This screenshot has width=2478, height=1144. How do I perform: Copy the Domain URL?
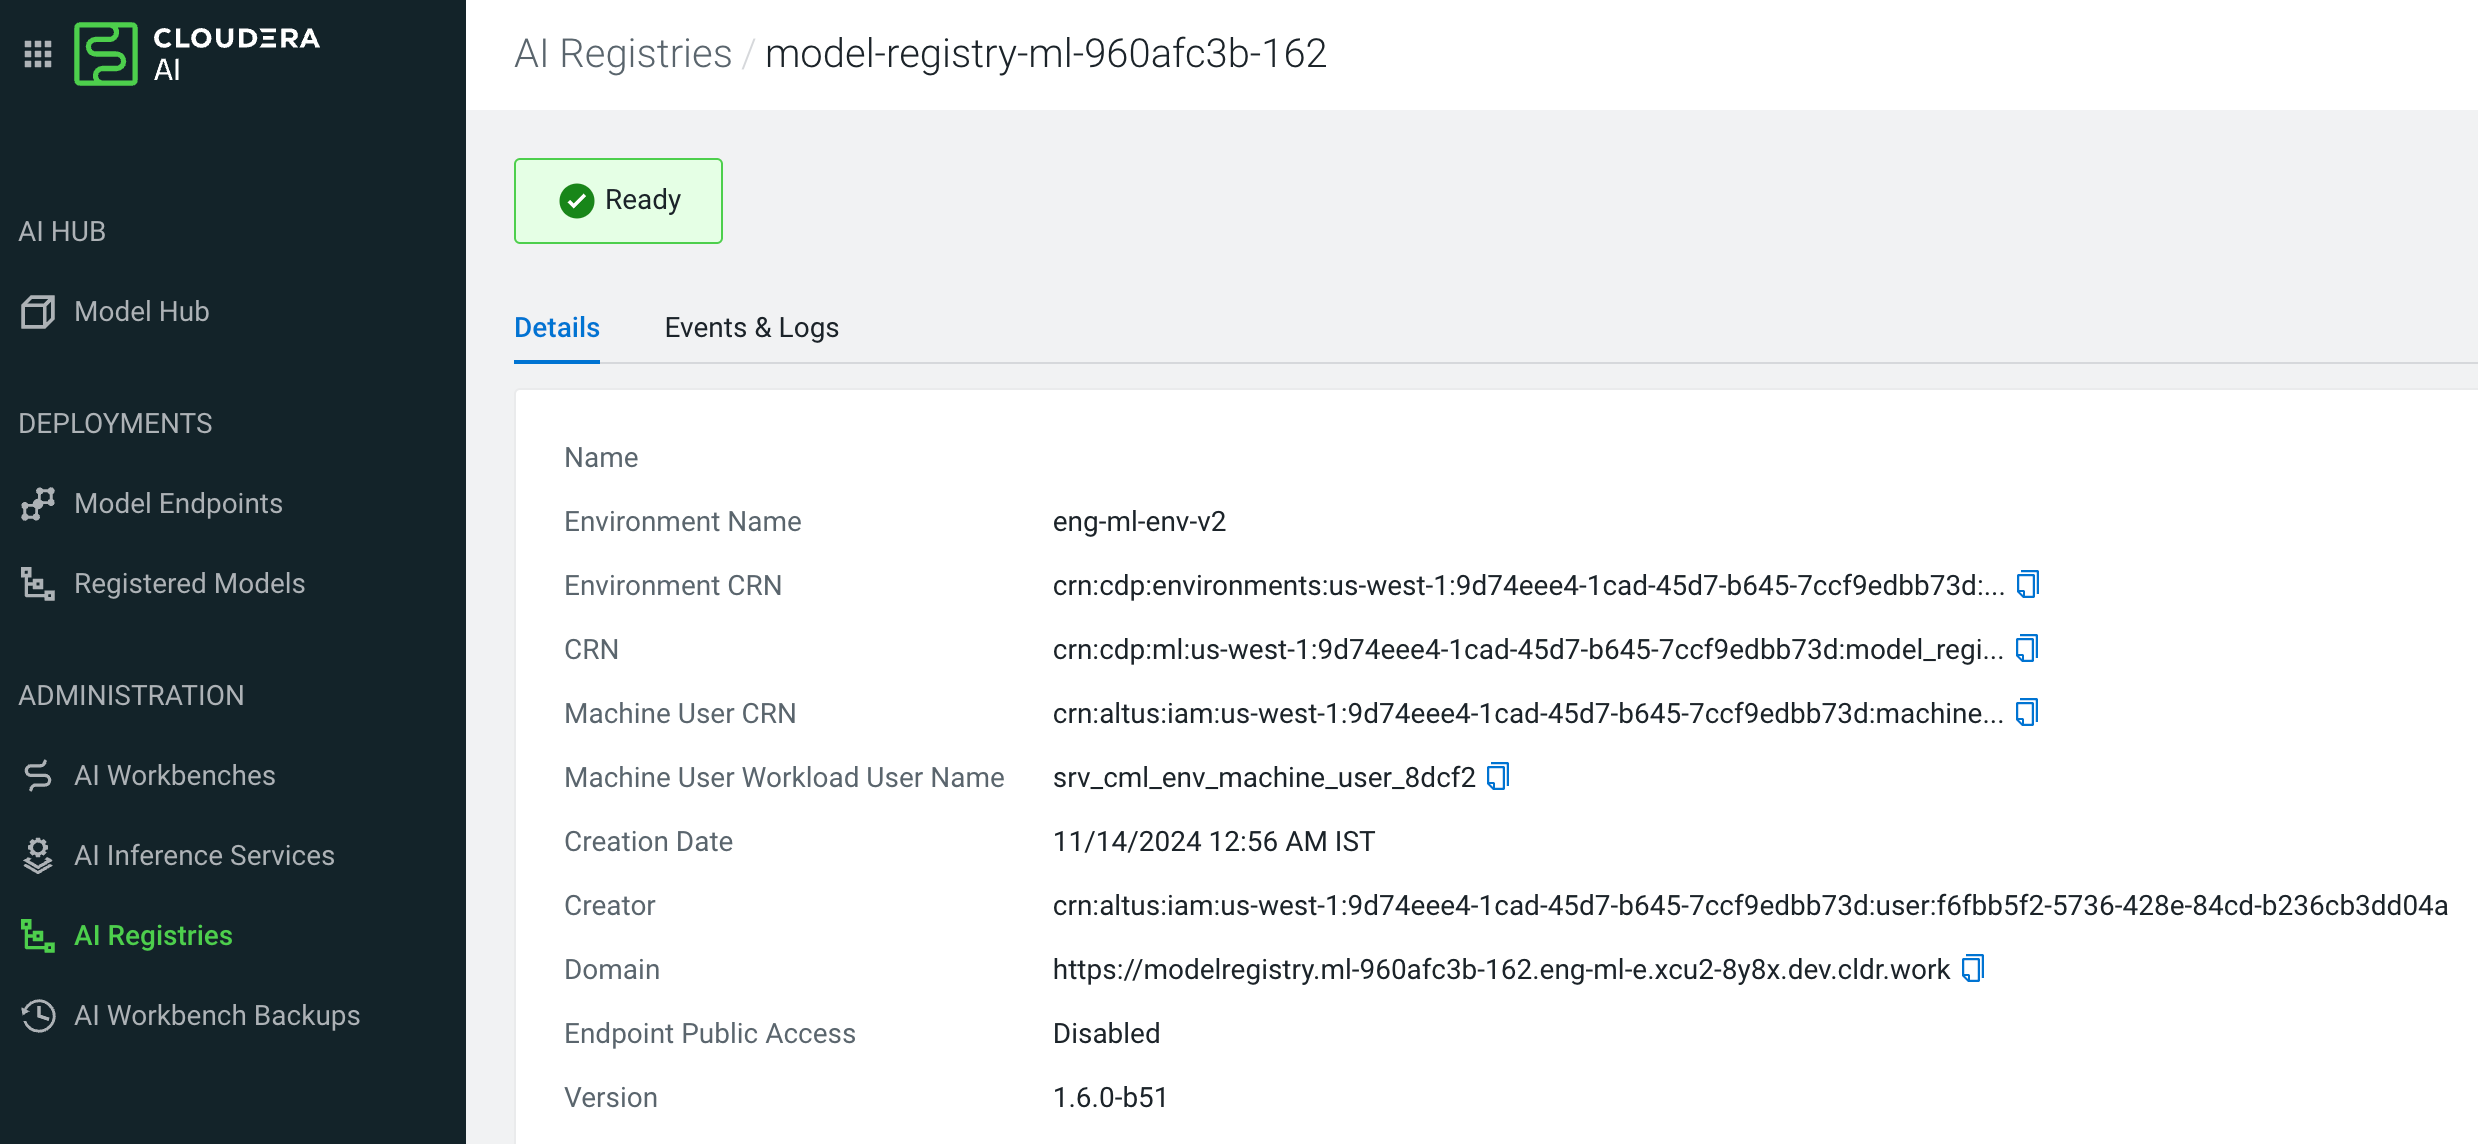click(1972, 968)
